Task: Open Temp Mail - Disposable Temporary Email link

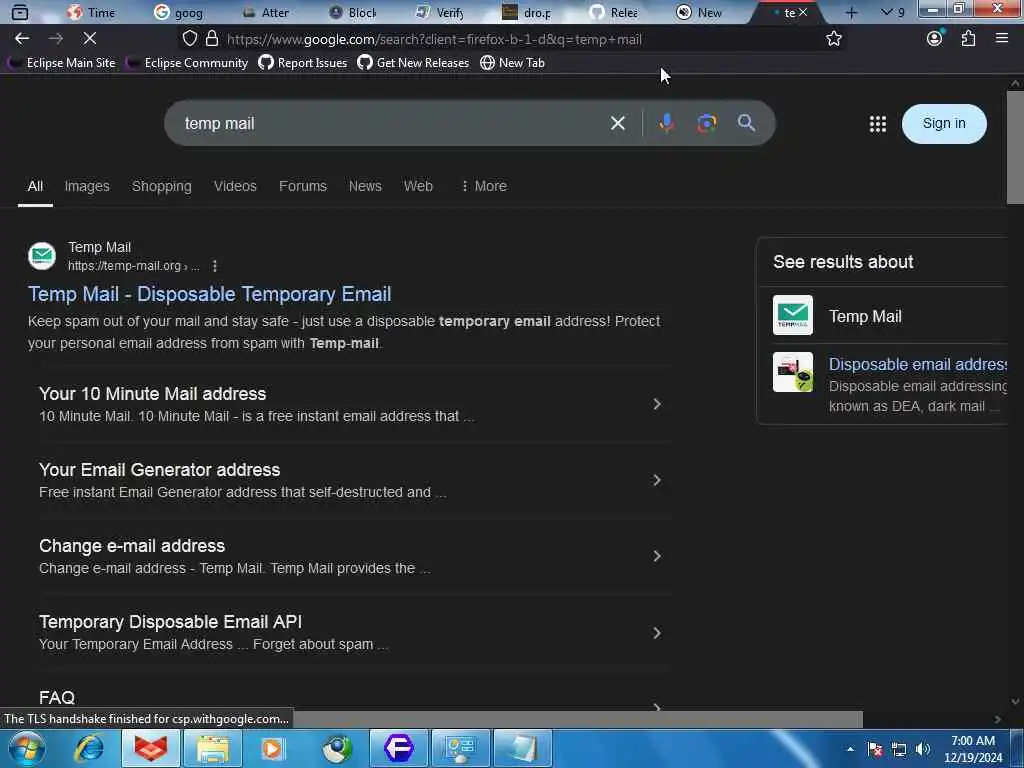Action: click(210, 294)
